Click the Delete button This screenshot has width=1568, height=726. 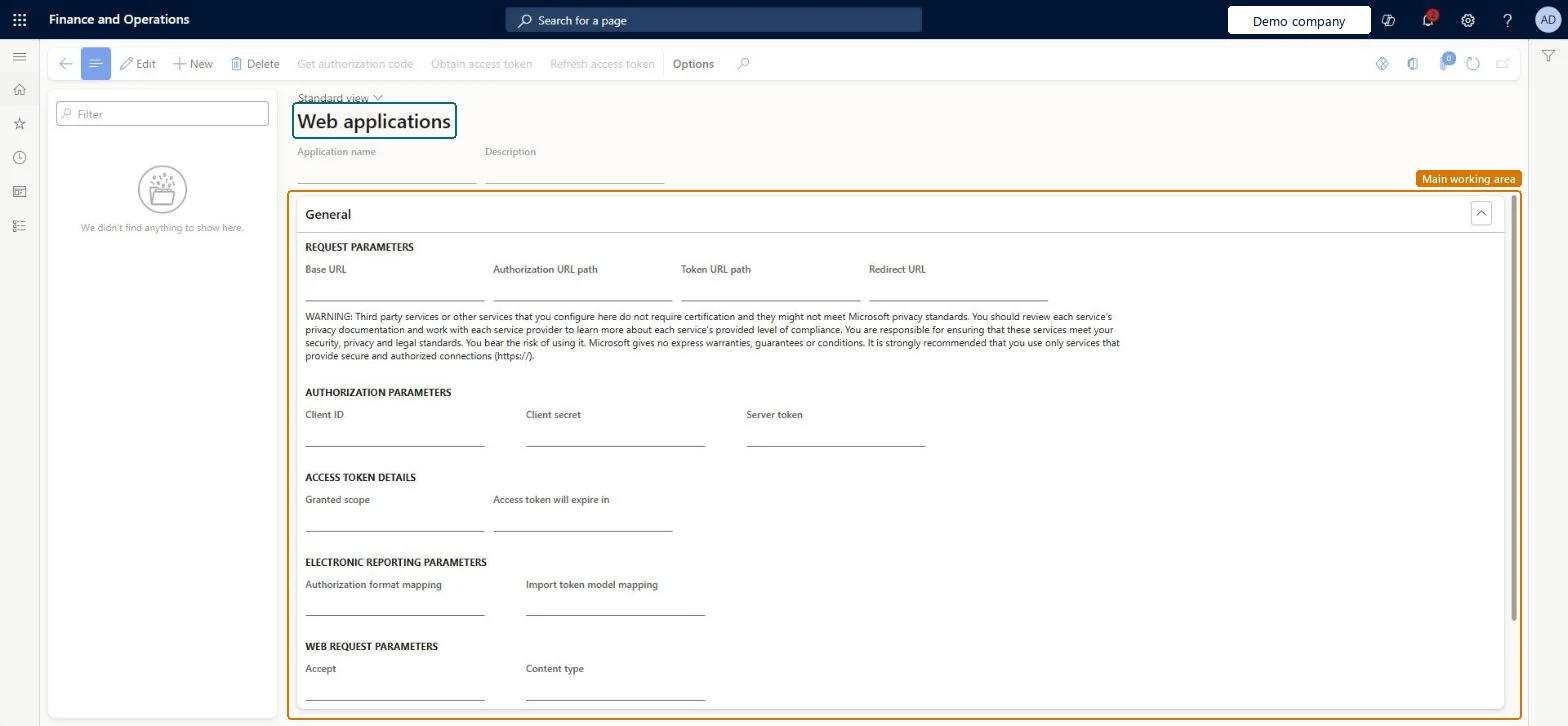point(255,64)
